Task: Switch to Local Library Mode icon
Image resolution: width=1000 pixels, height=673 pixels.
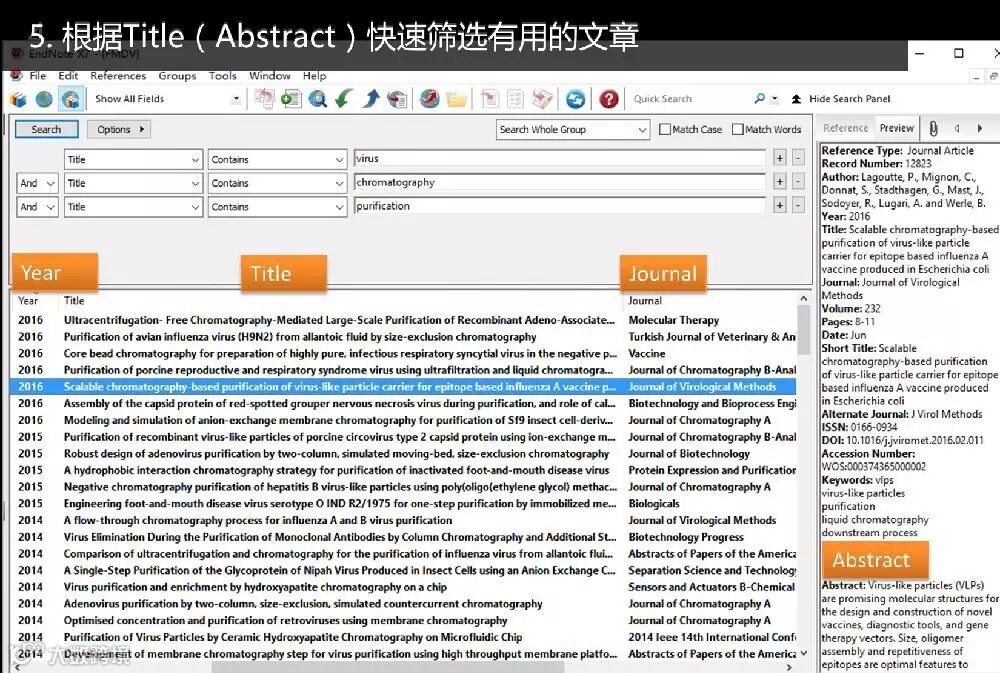Action: coord(18,99)
